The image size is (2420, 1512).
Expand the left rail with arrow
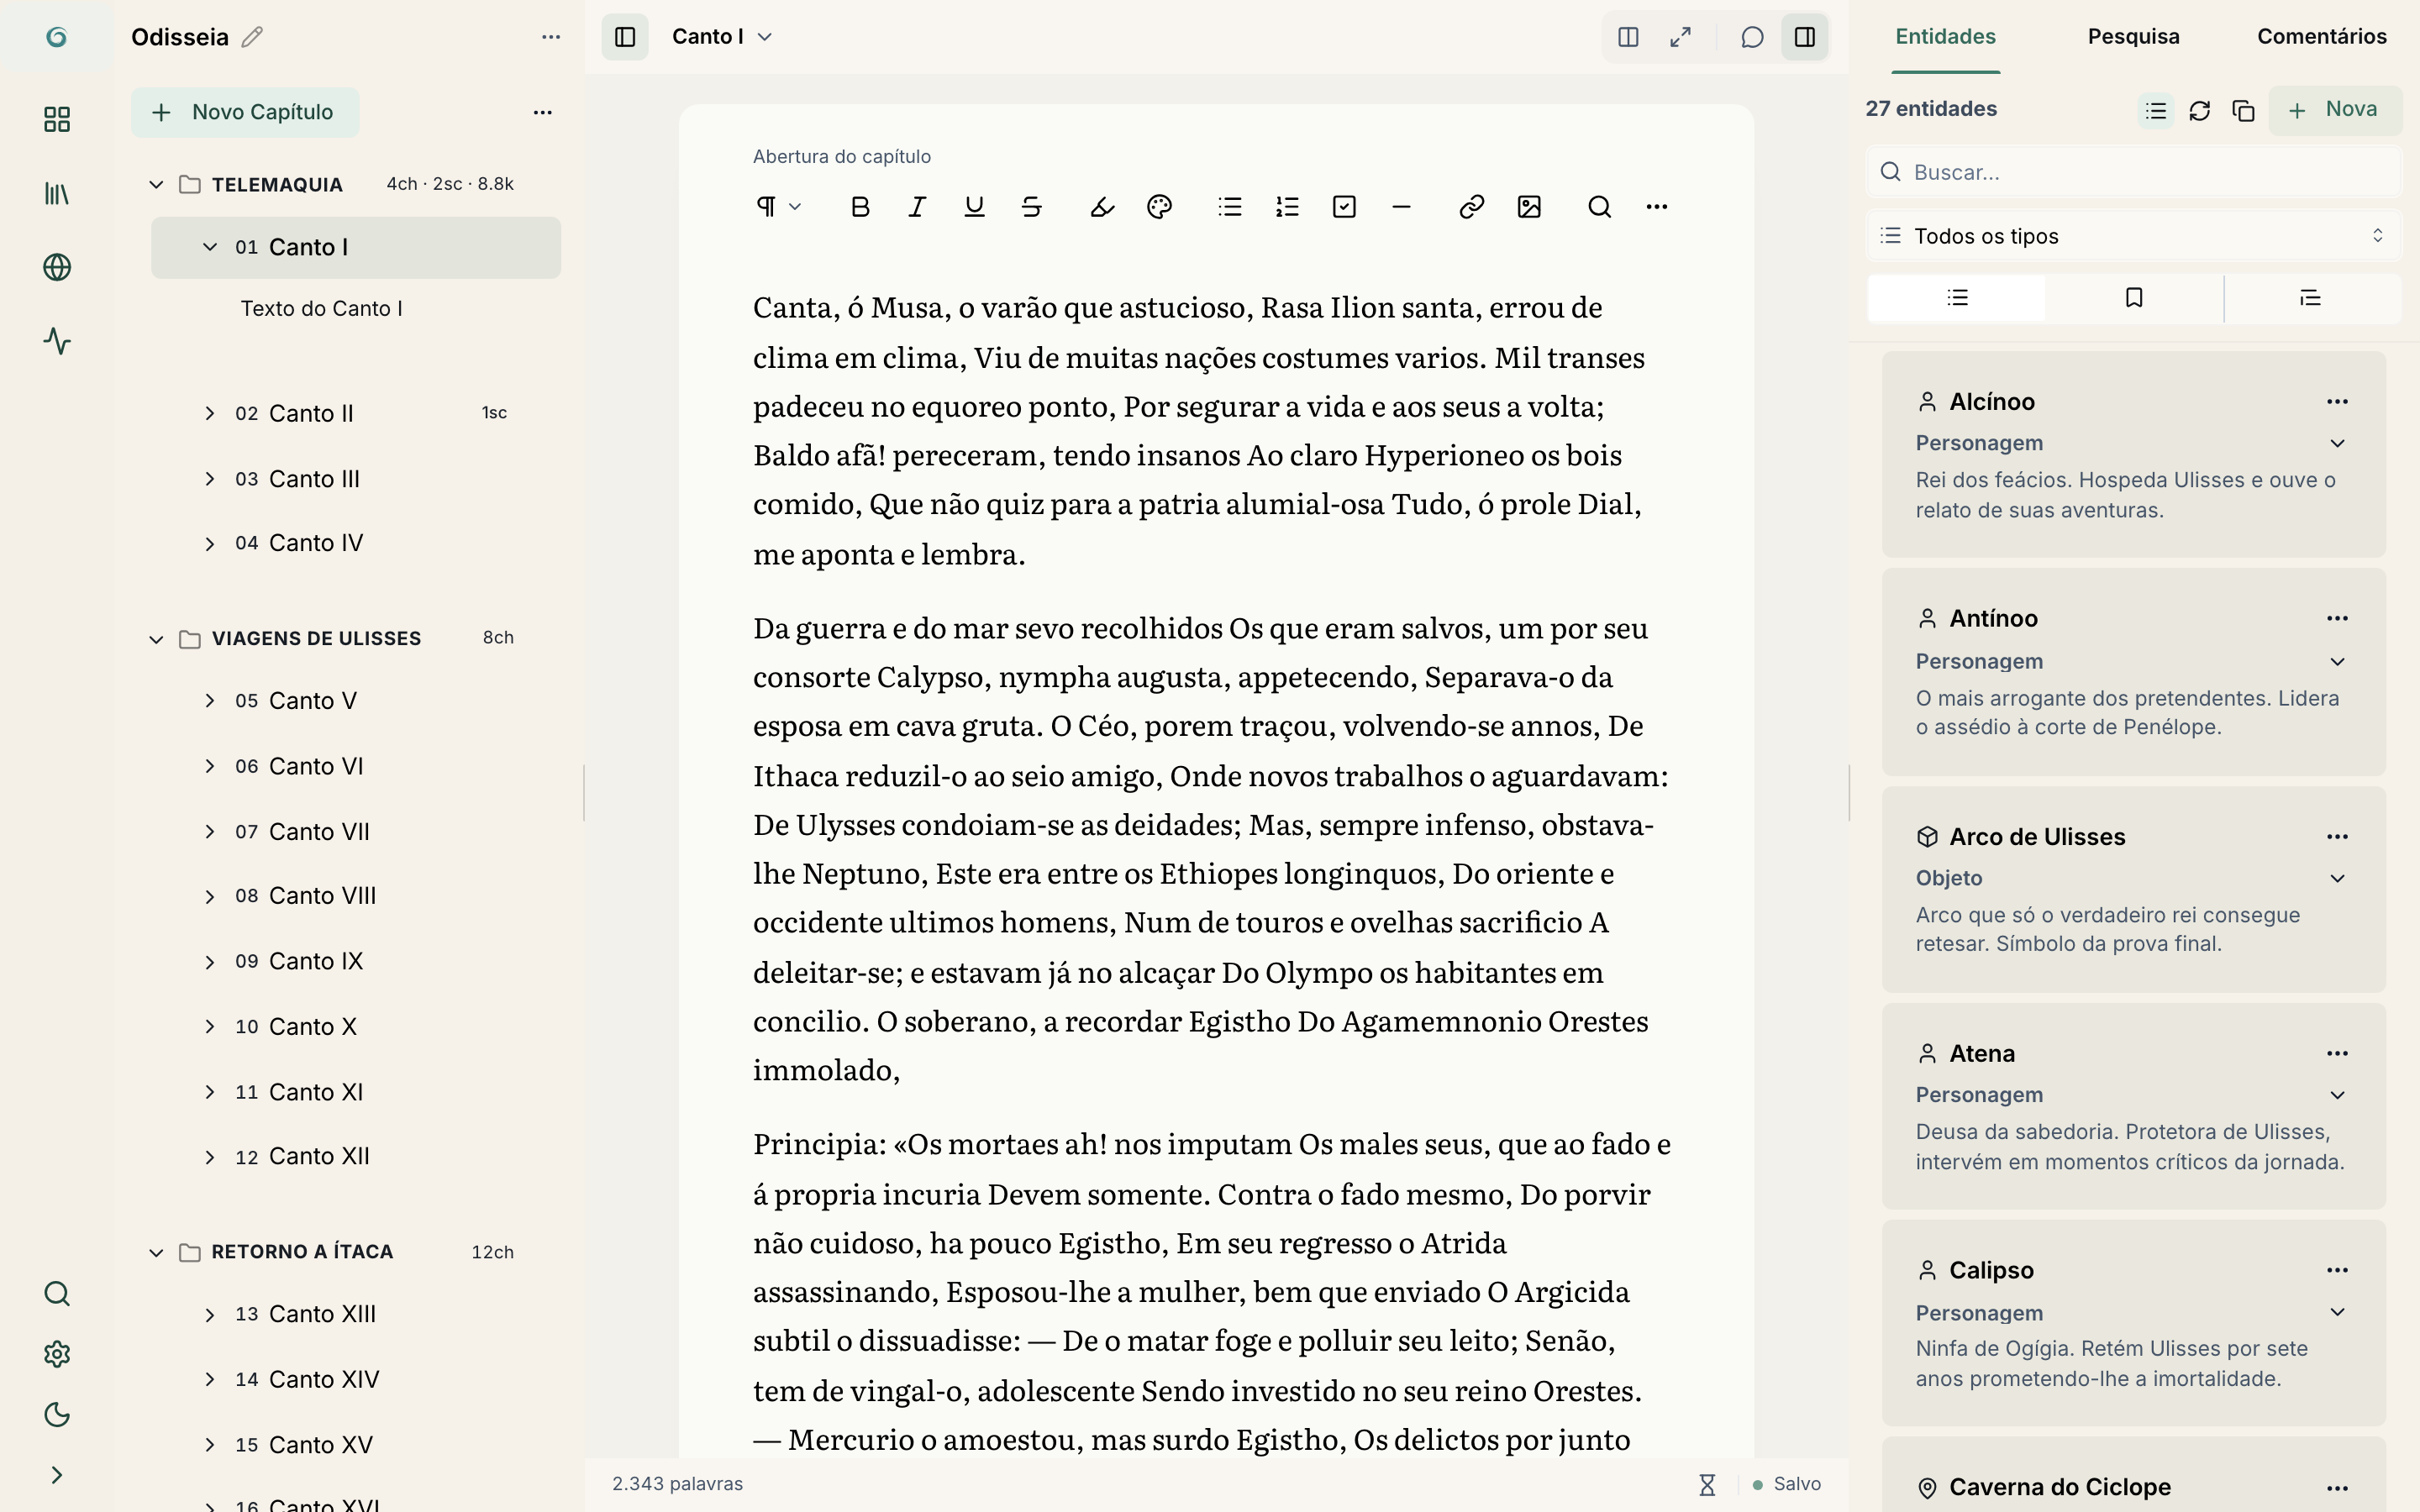click(57, 1475)
